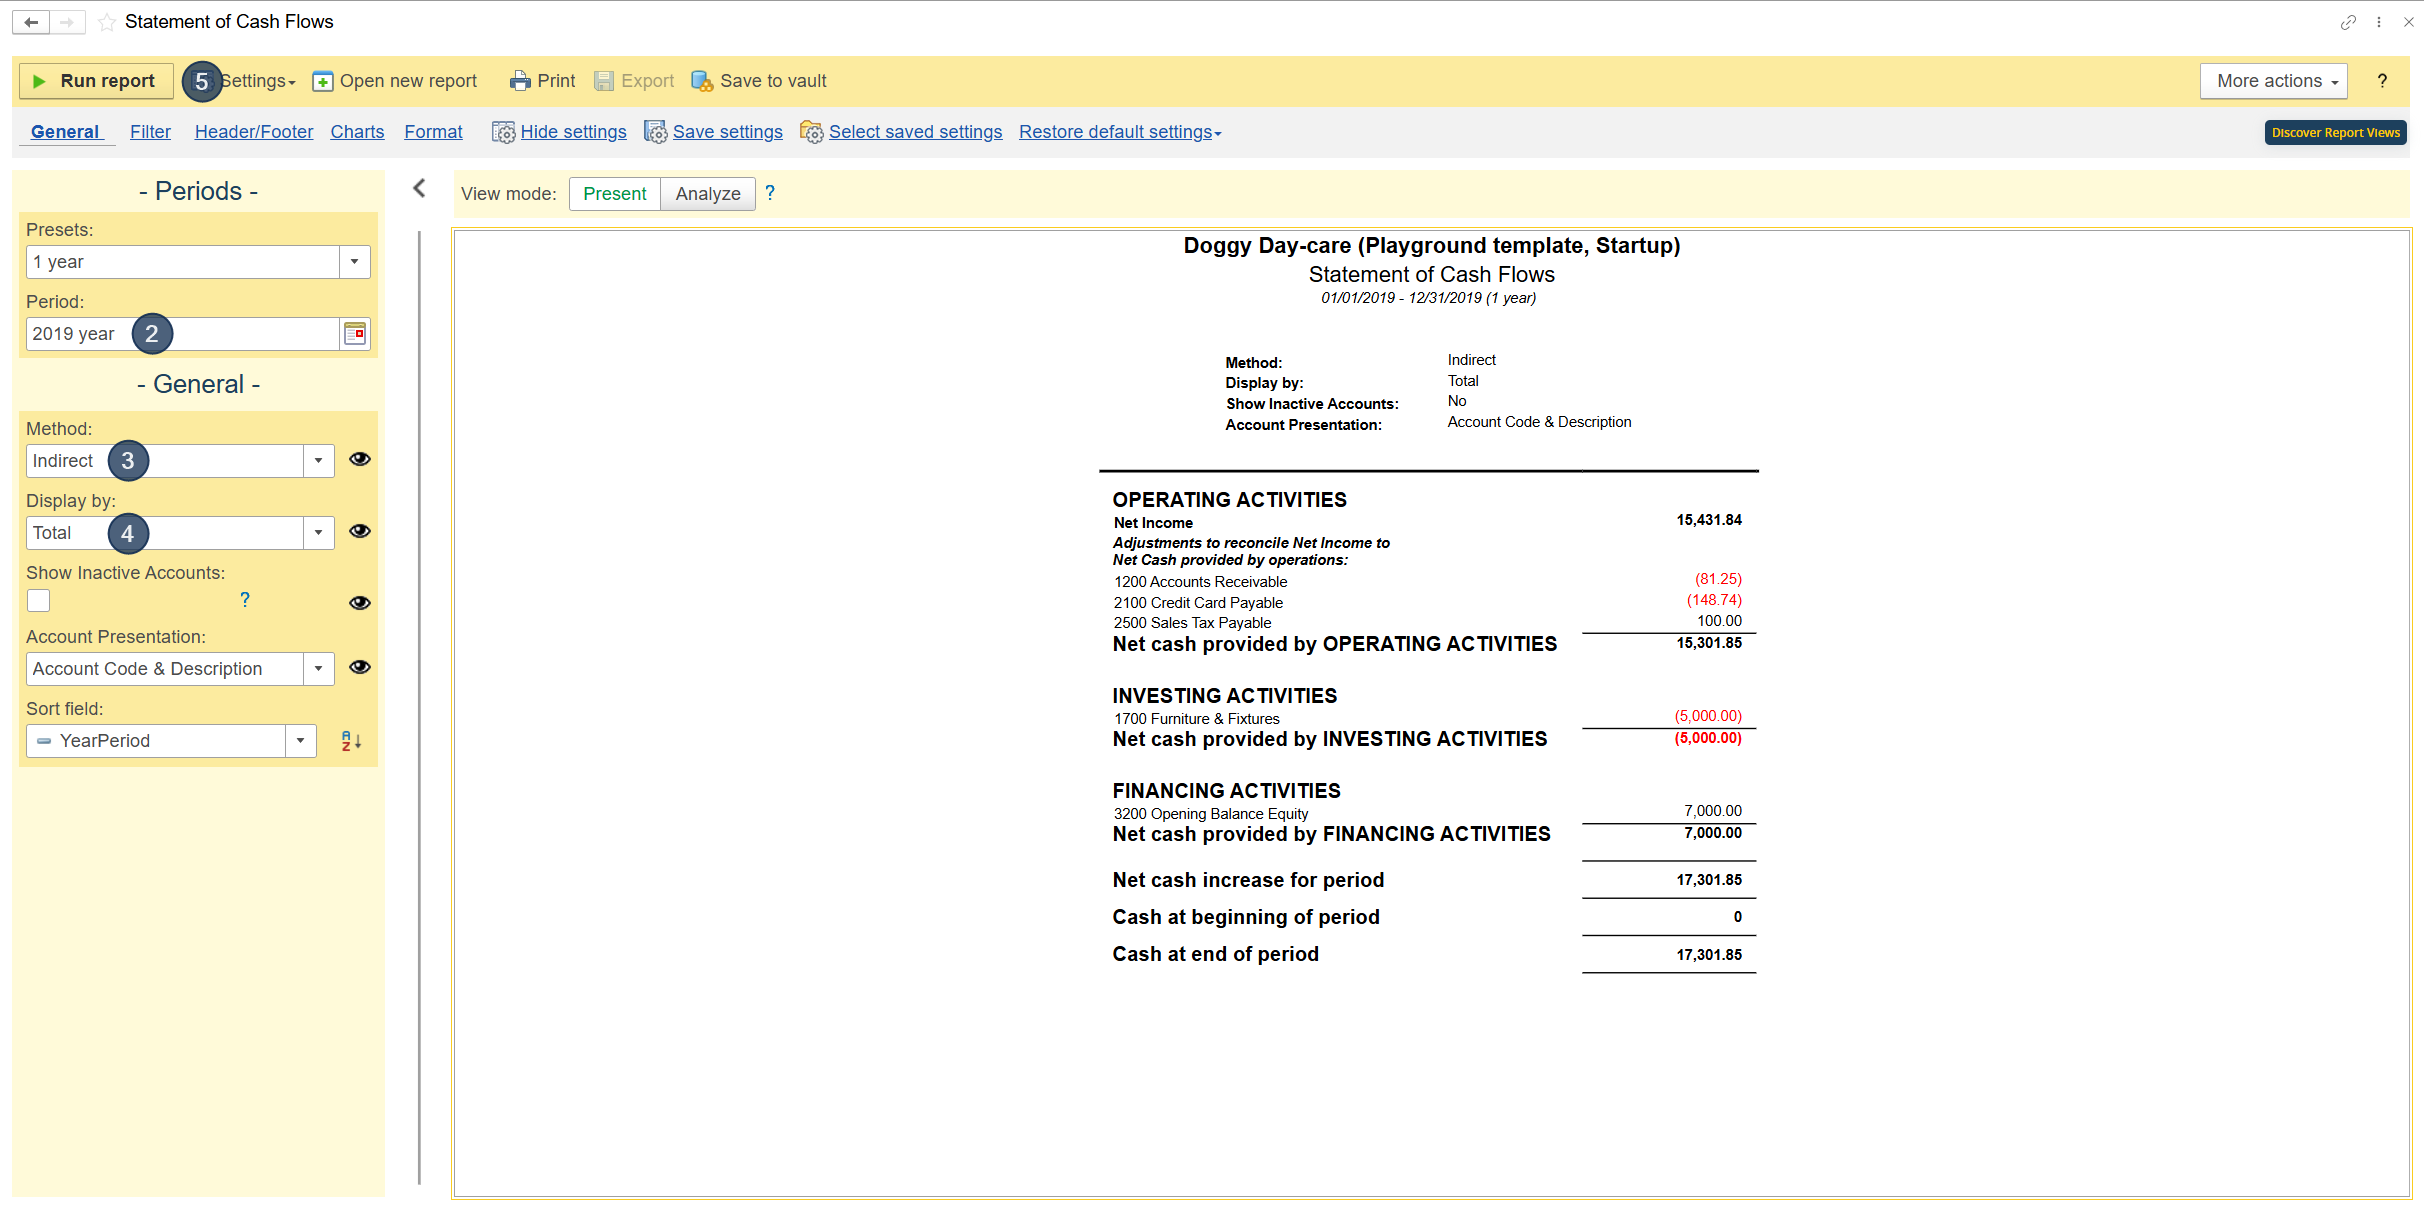This screenshot has width=2424, height=1207.
Task: Click the Open new report icon
Action: tap(323, 81)
